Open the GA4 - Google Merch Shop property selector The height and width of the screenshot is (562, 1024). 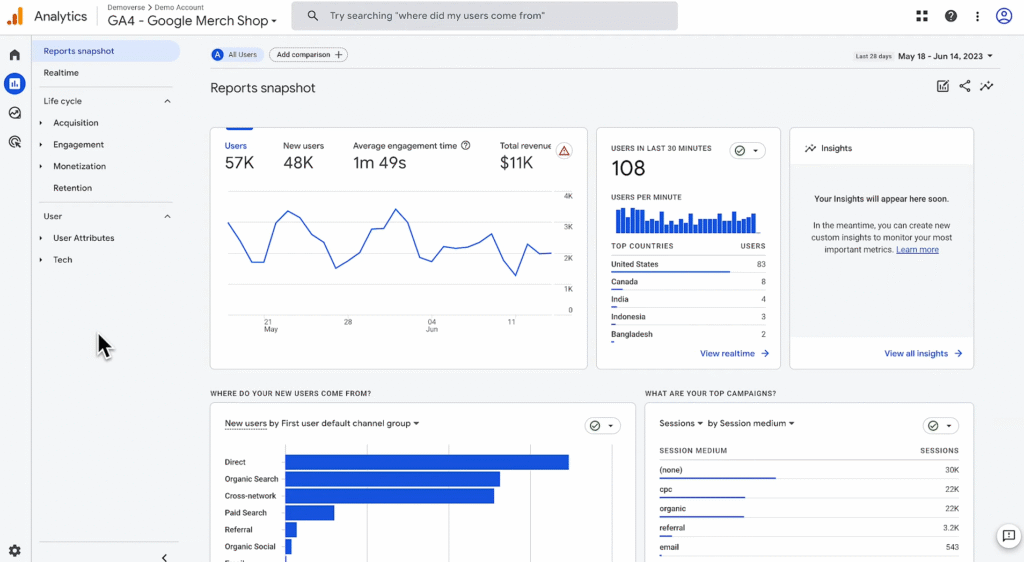click(x=192, y=21)
